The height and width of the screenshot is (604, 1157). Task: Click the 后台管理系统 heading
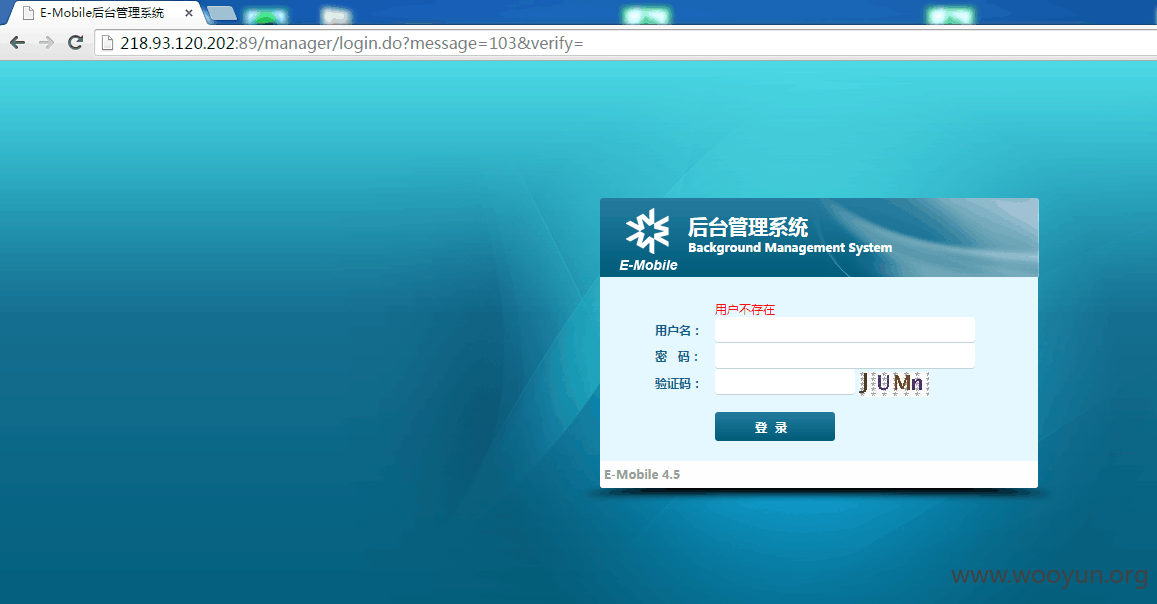[x=748, y=226]
